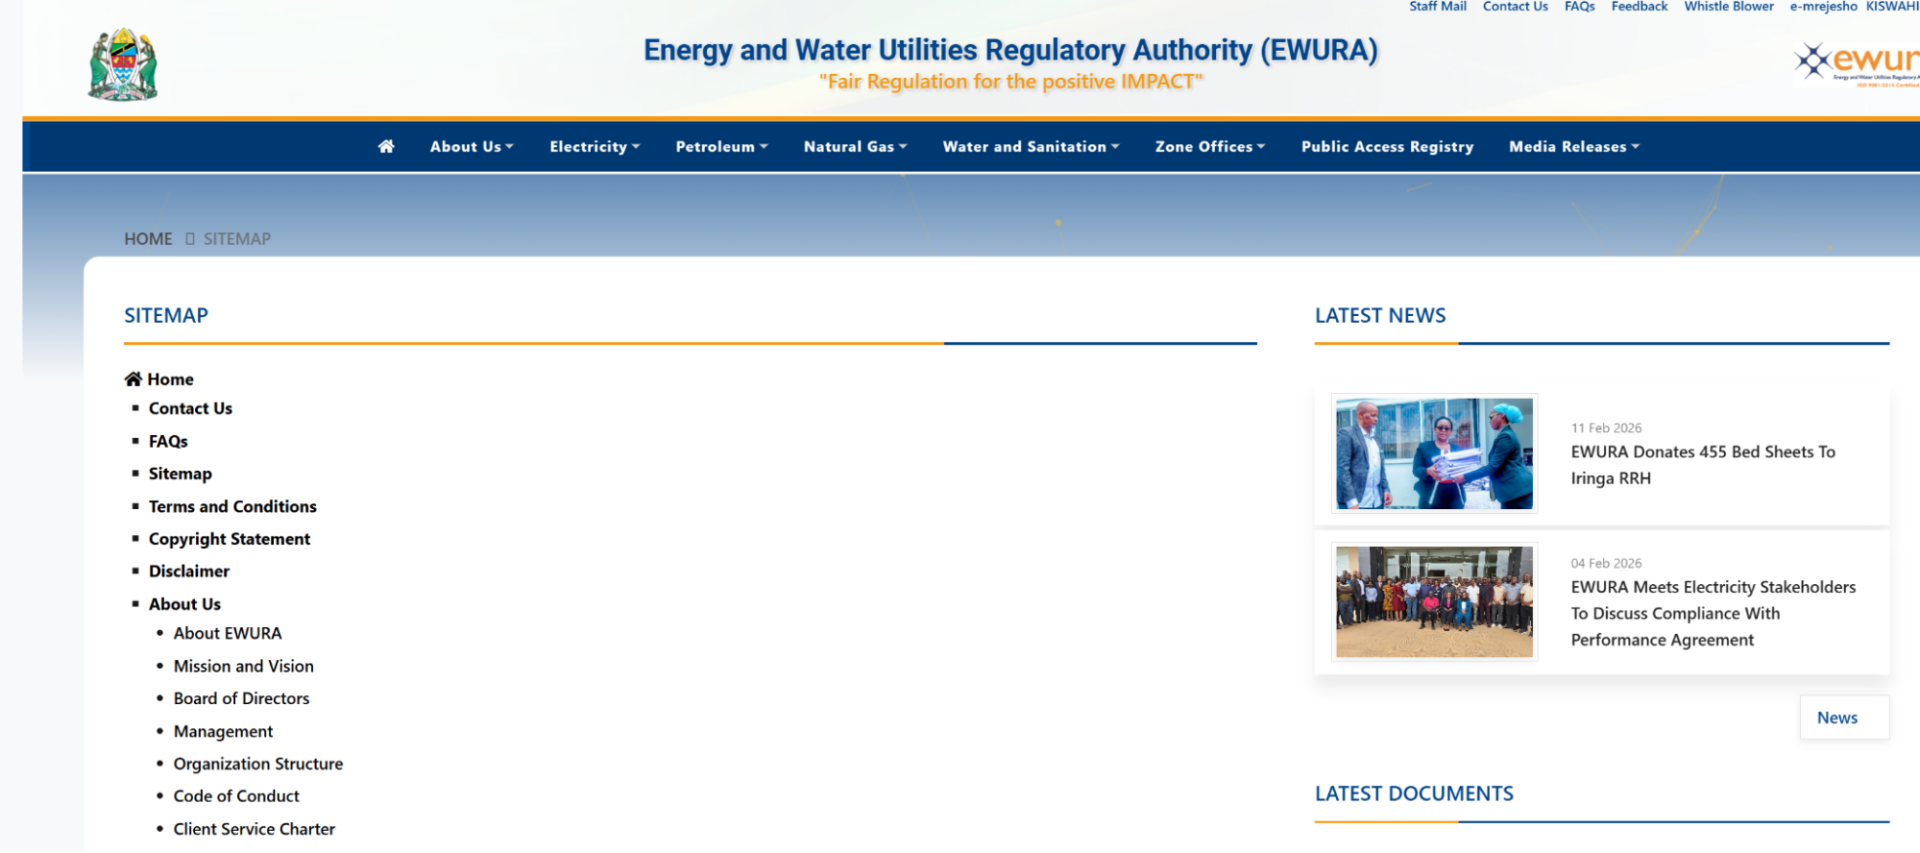
Task: Open the Zone Offices dropdown
Action: (x=1209, y=147)
